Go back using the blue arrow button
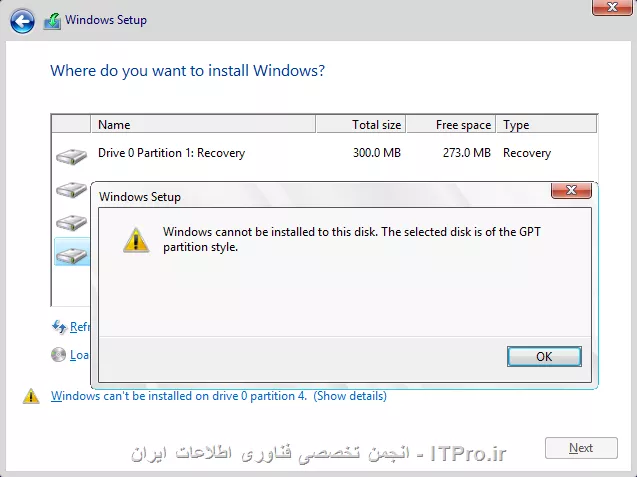Viewport: 637px width, 477px height. pyautogui.click(x=22, y=20)
